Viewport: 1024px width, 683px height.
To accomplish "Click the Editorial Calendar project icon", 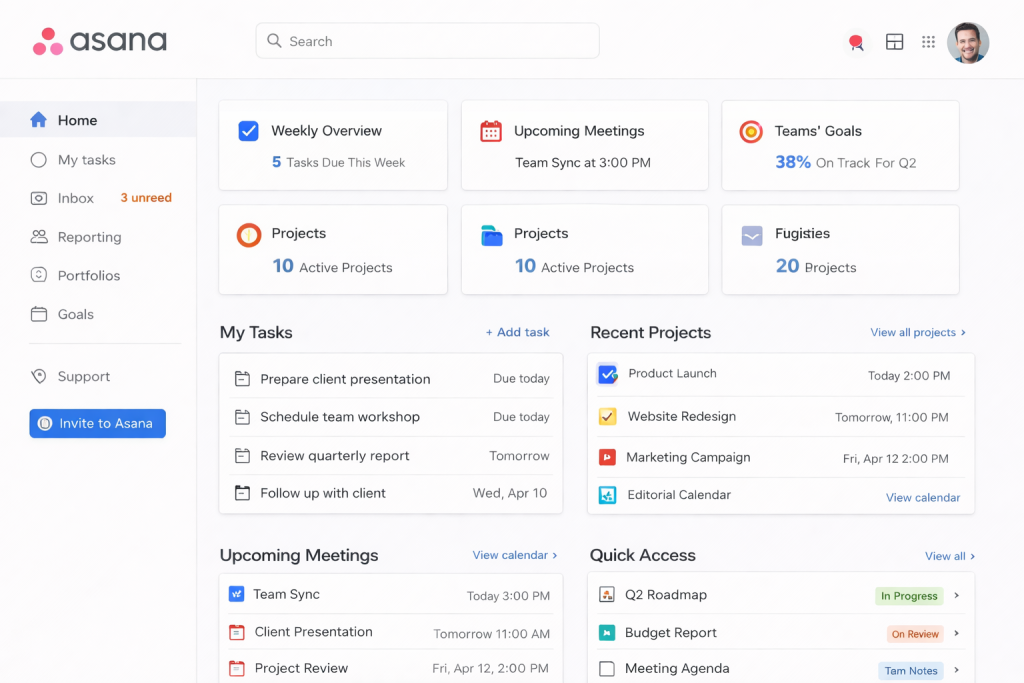I will tap(607, 495).
